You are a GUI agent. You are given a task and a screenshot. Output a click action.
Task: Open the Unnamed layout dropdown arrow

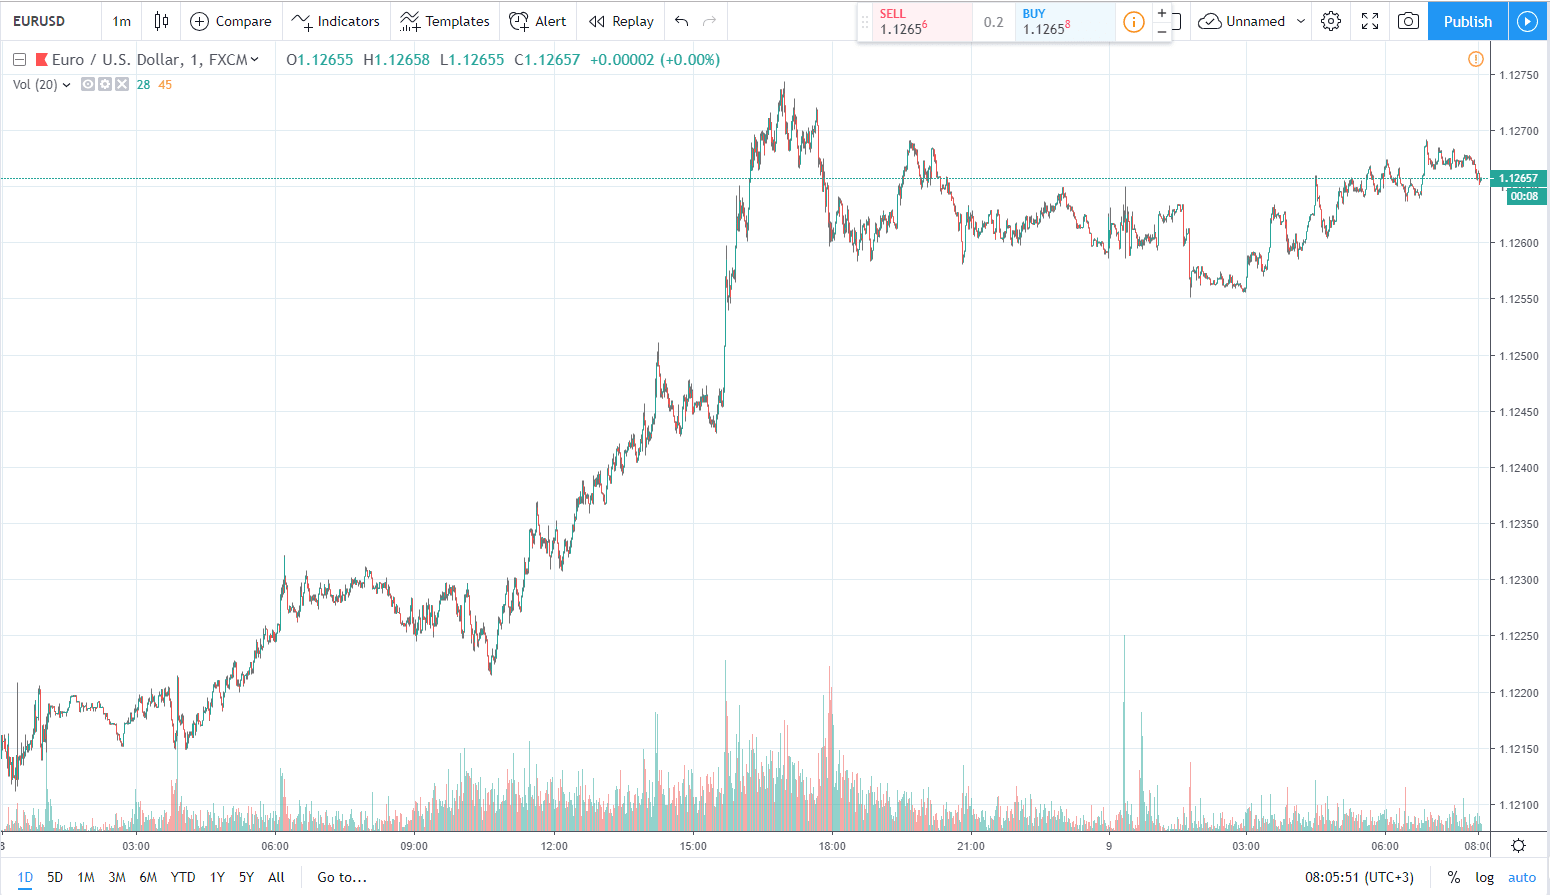pyautogui.click(x=1301, y=21)
